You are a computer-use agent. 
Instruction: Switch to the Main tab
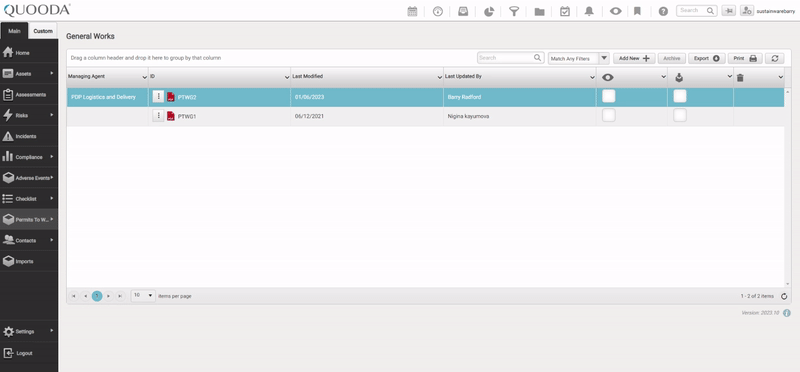point(14,31)
